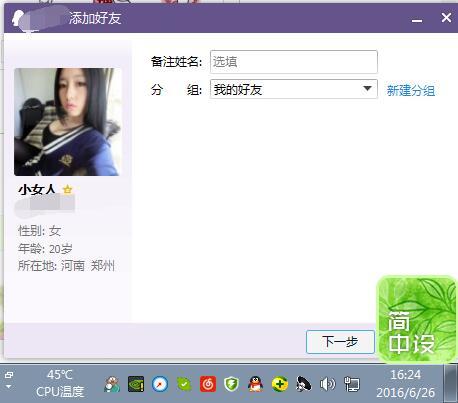The width and height of the screenshot is (458, 403).
Task: Click the 新建分组 link
Action: [411, 90]
